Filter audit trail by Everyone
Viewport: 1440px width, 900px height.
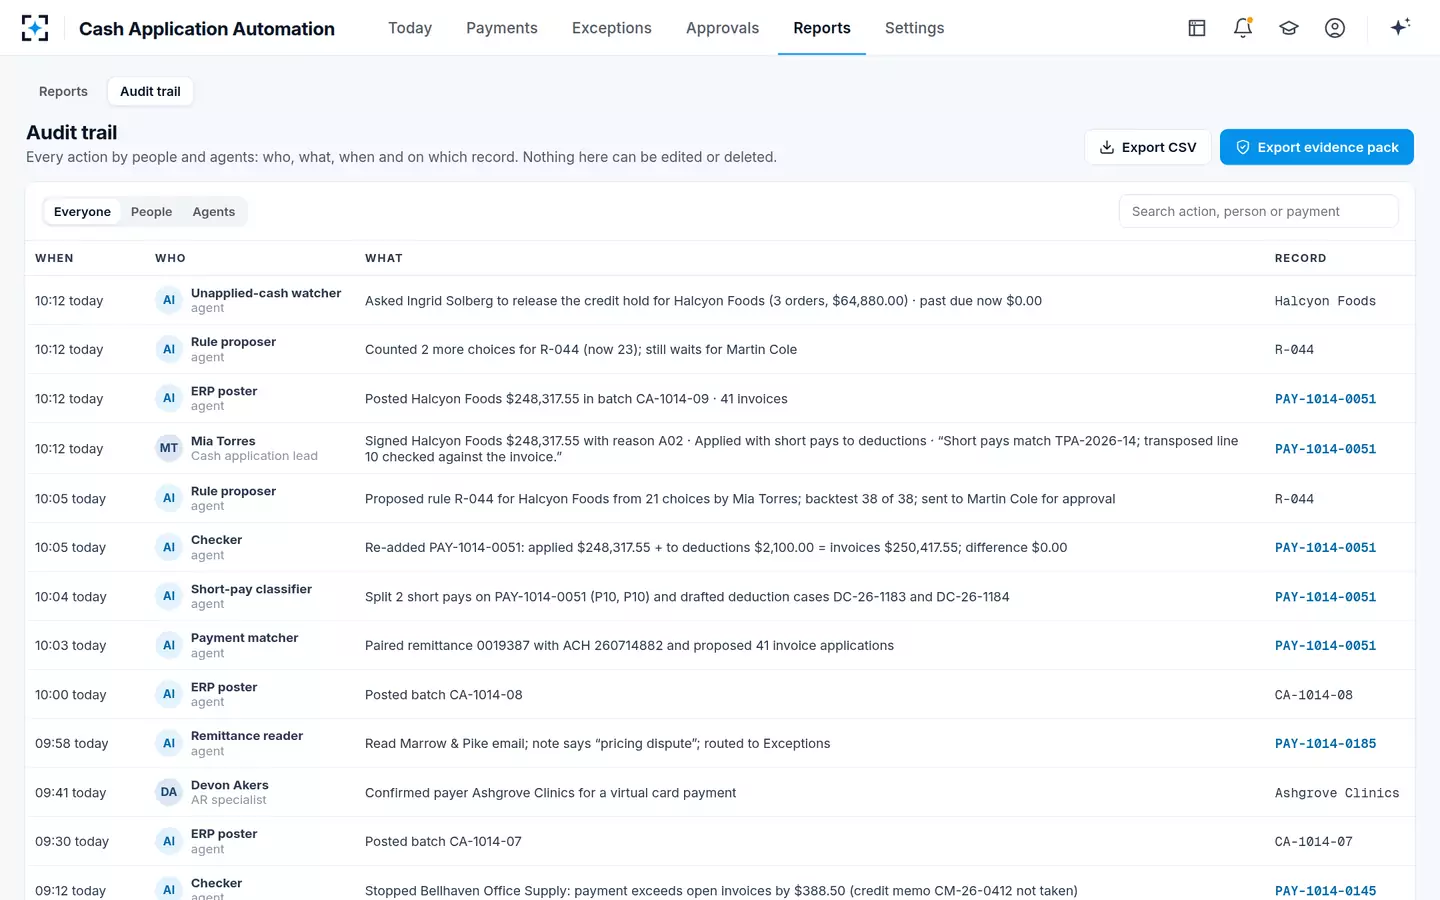tap(82, 212)
